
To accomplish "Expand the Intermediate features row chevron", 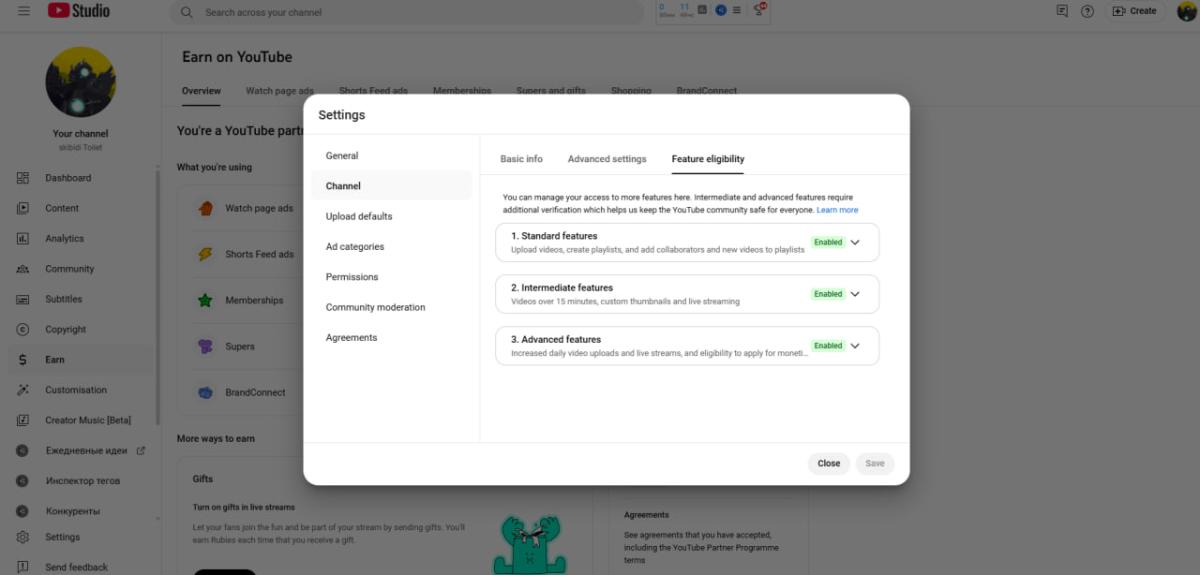I will point(855,294).
